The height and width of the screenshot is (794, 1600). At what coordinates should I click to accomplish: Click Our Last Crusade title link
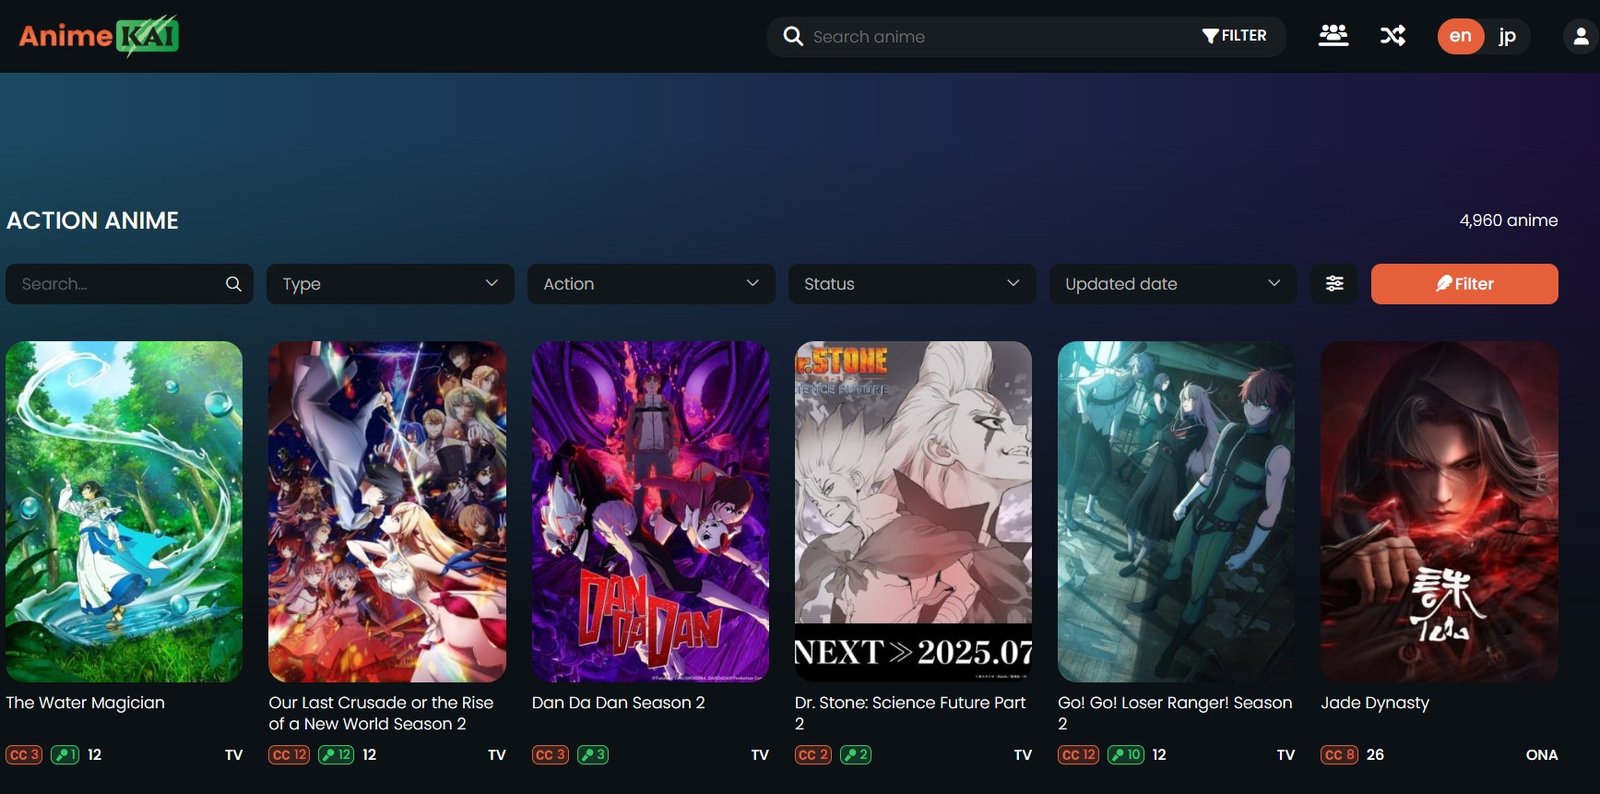click(x=381, y=713)
